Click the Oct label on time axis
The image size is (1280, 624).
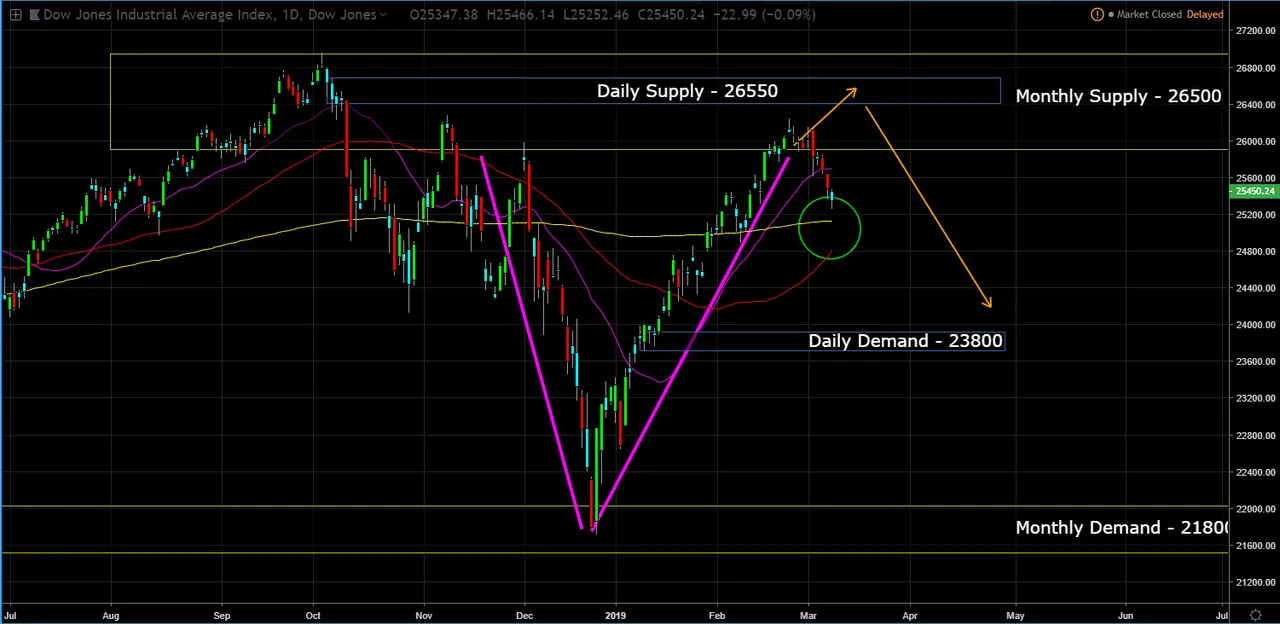coord(313,615)
